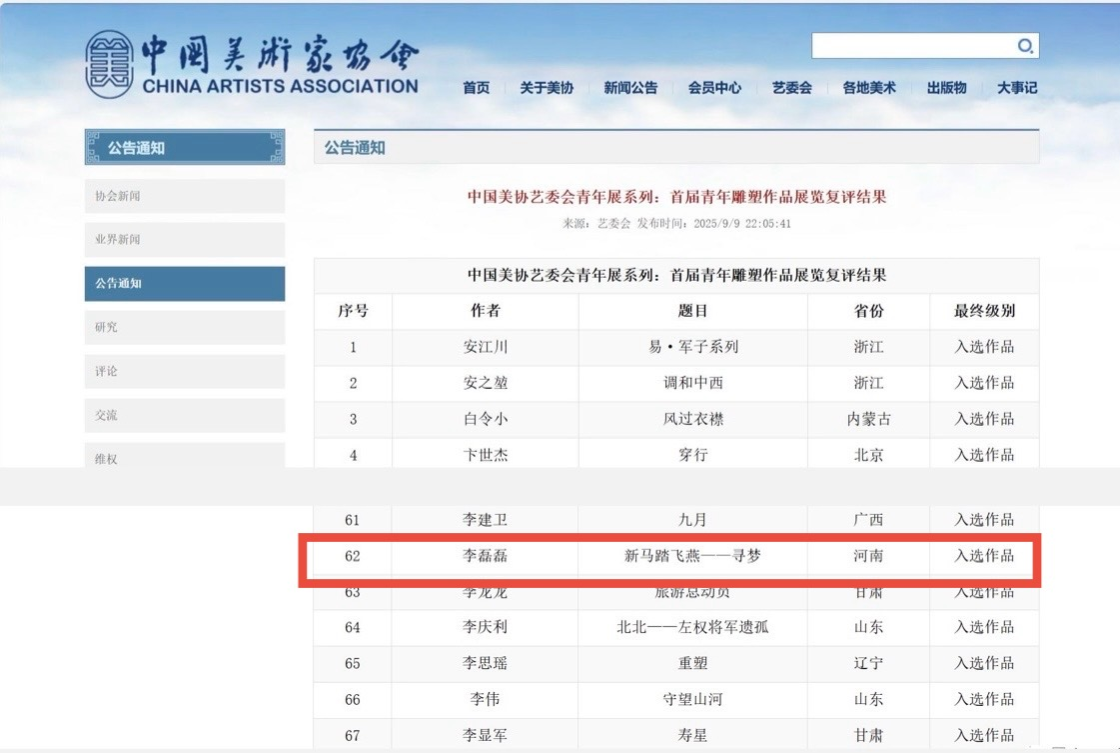Open 大事记 in the top navigation

(1017, 88)
